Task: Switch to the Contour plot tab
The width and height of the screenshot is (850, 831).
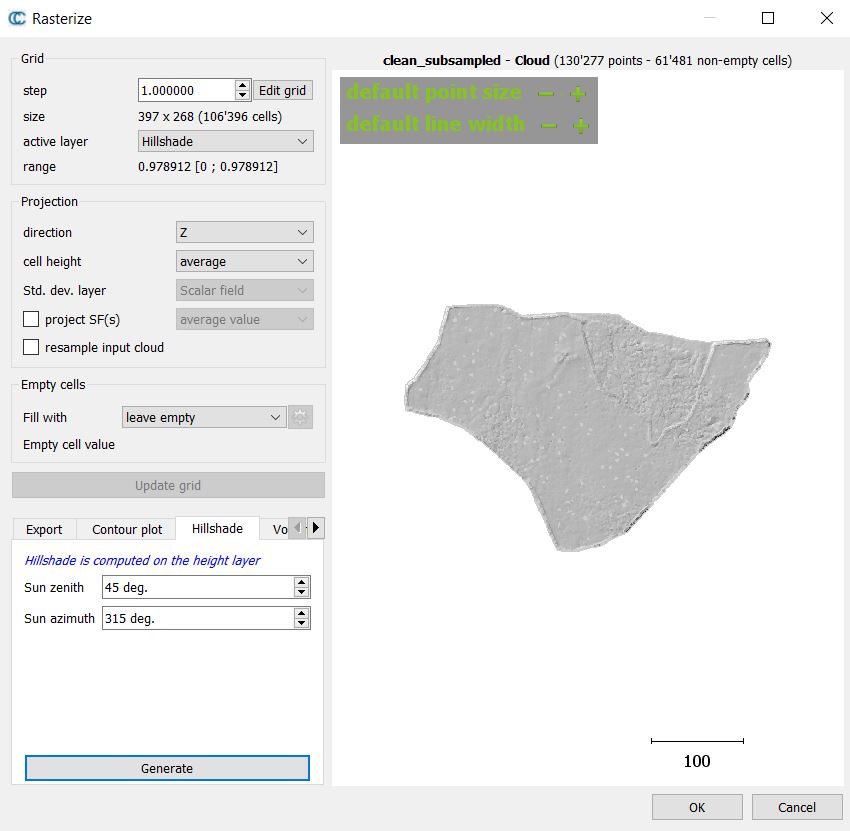Action: (126, 529)
